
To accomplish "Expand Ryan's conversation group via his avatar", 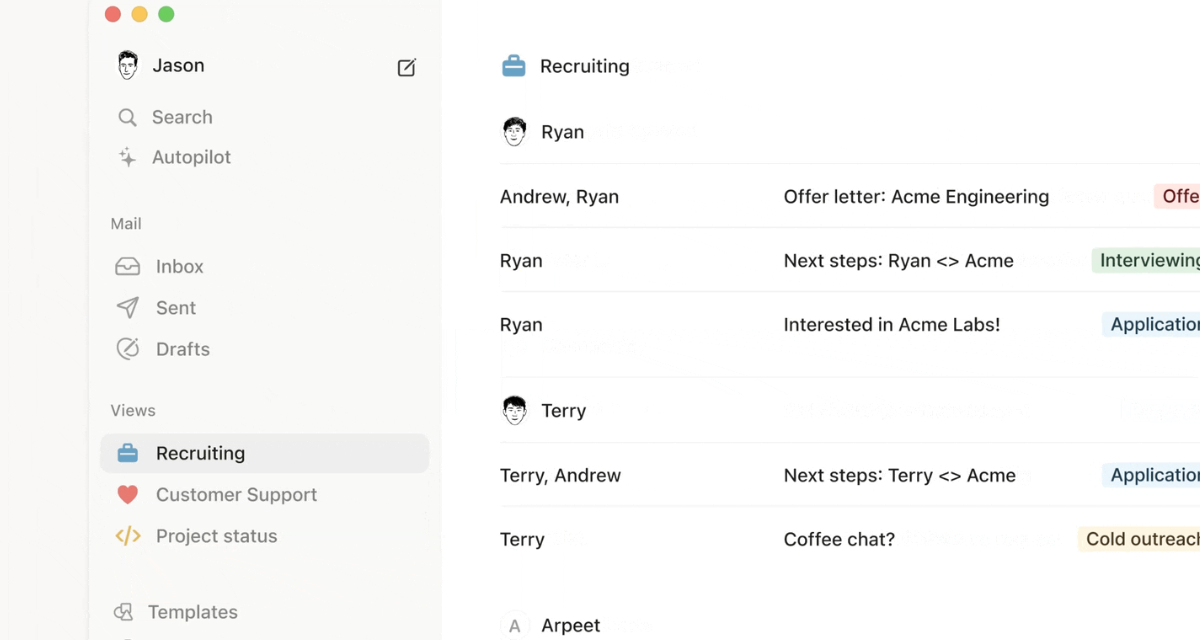I will tap(514, 130).
